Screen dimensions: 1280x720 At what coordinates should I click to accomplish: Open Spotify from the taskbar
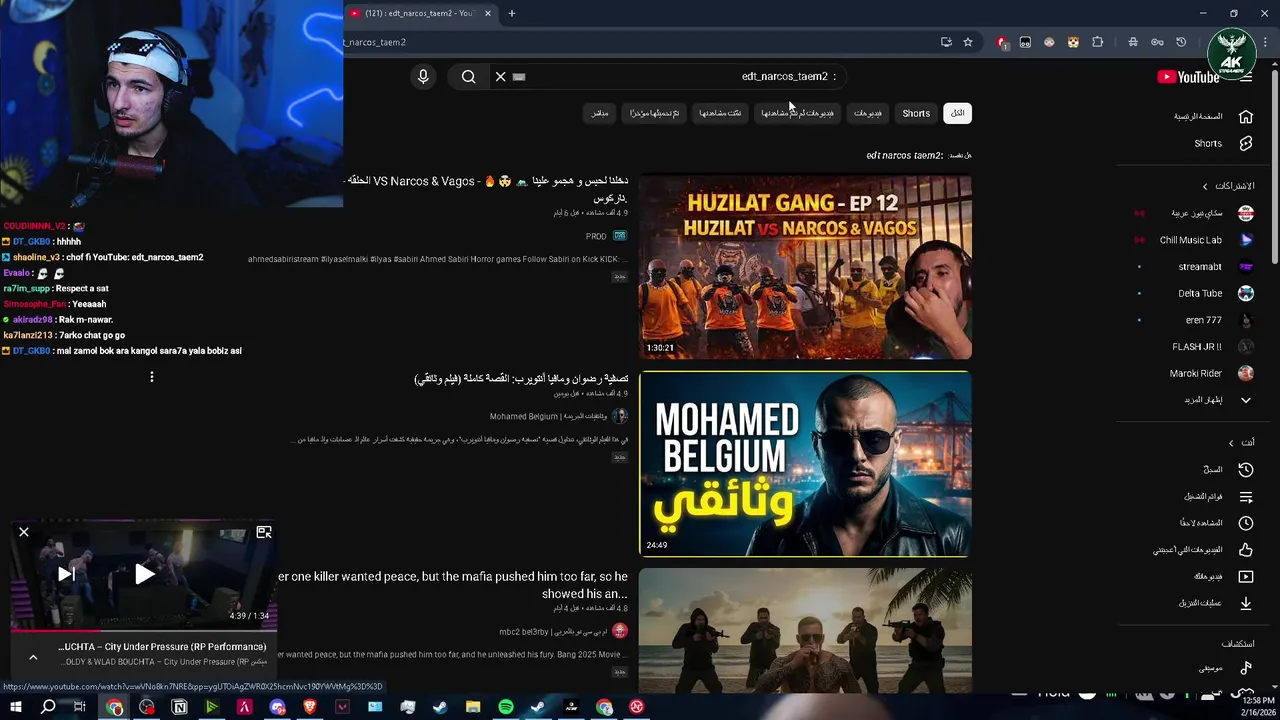pos(506,707)
